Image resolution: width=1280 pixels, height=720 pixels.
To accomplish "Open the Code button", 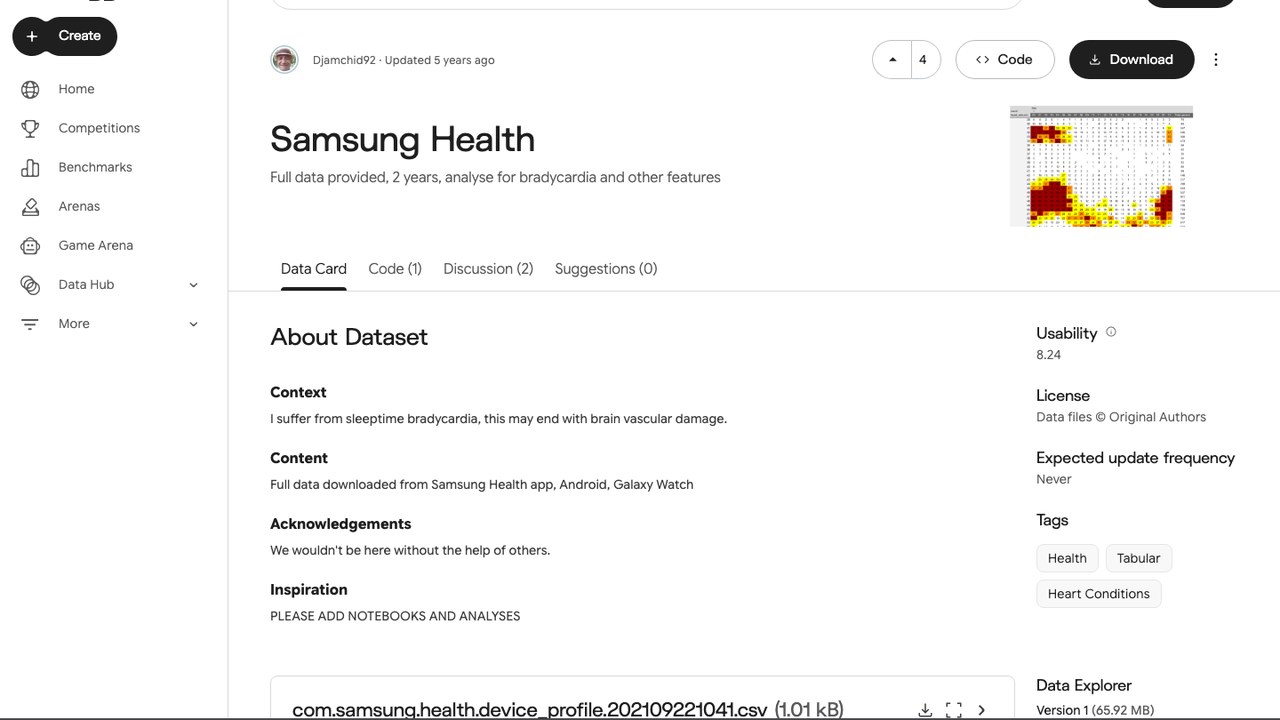I will (x=1004, y=60).
